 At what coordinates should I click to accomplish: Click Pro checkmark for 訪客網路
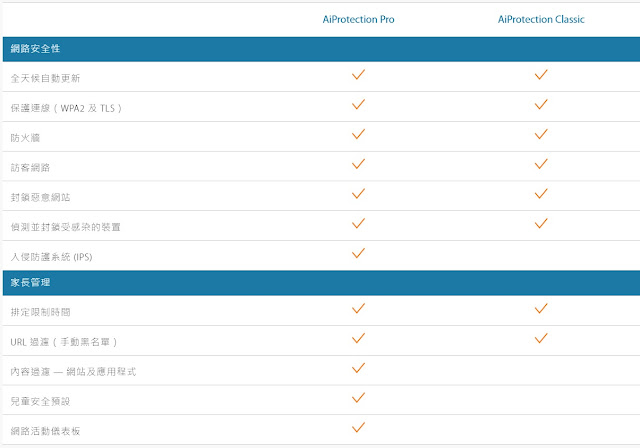tap(358, 164)
